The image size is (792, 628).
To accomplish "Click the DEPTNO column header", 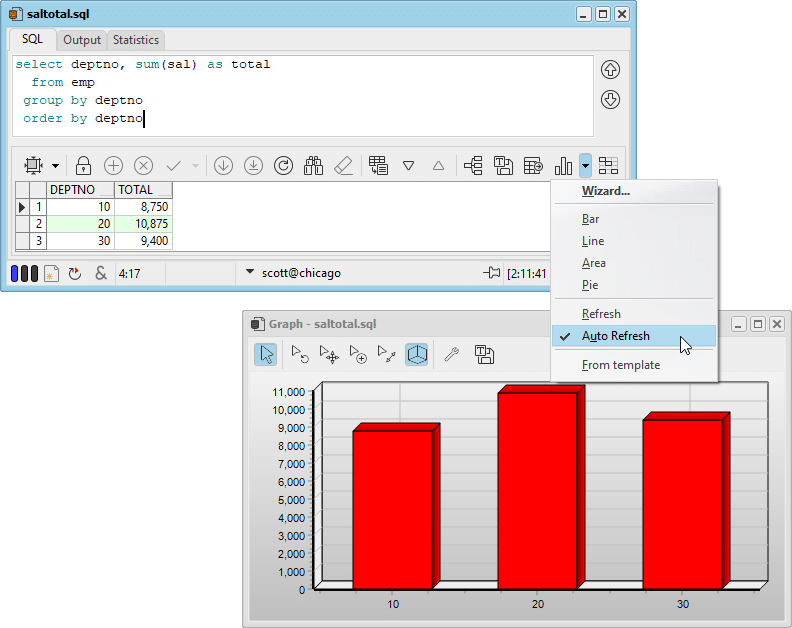I will coord(80,189).
